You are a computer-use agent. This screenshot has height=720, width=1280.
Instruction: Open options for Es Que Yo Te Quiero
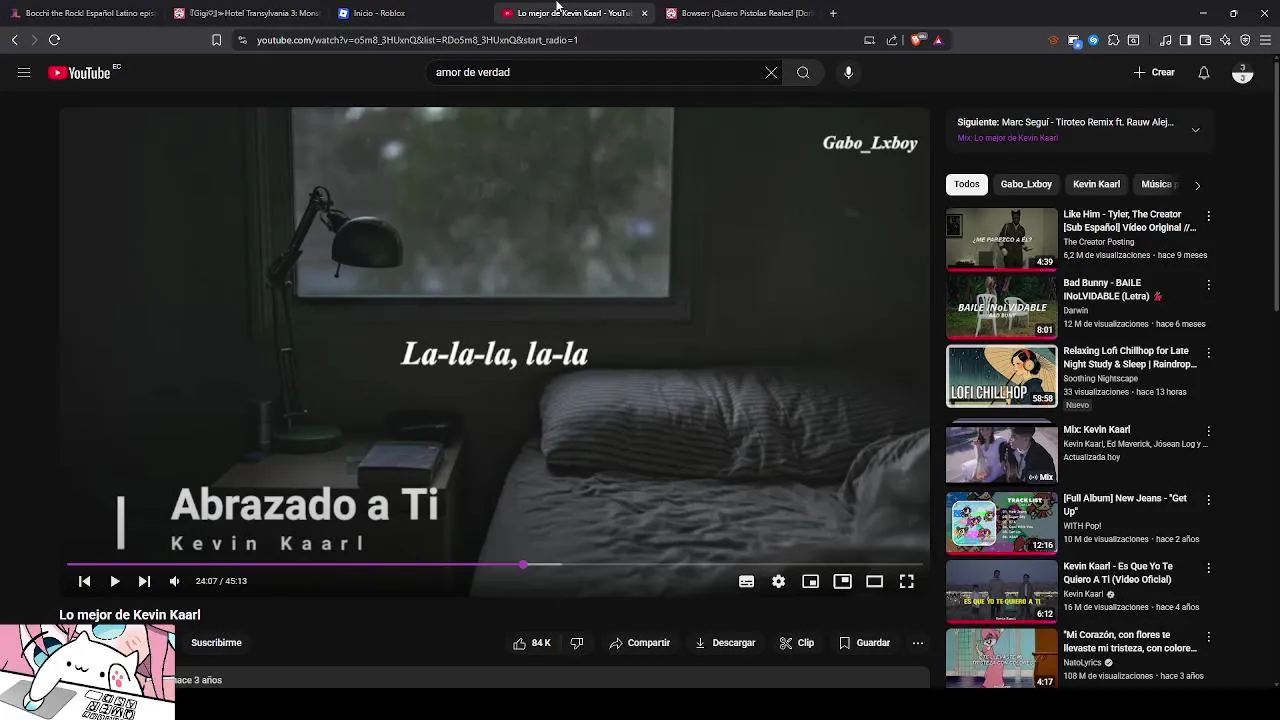[1208, 568]
